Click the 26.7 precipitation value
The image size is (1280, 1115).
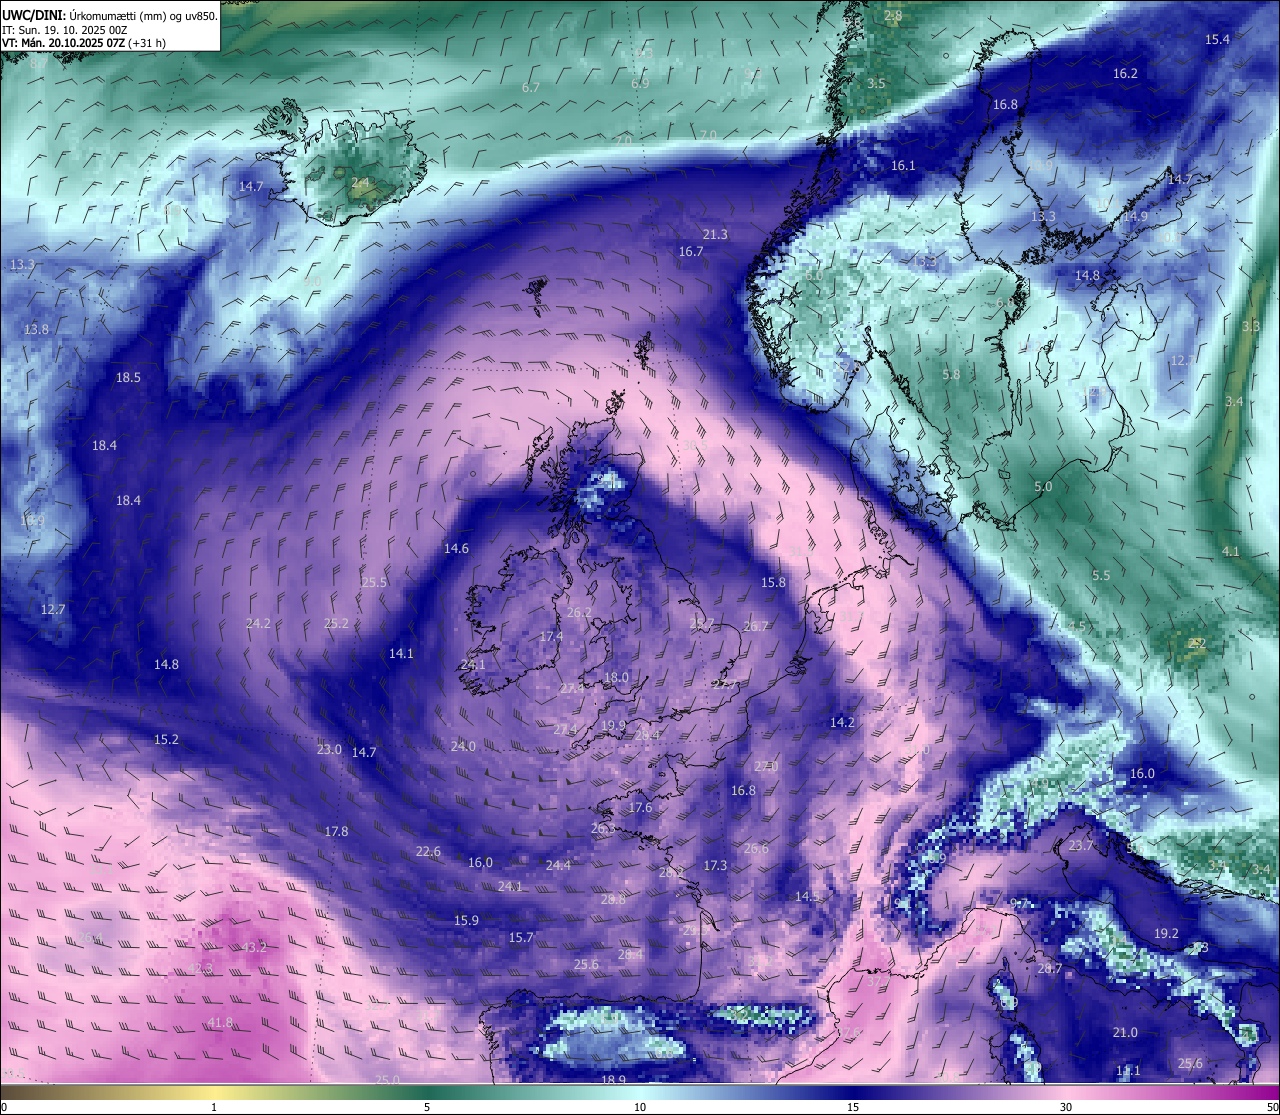[x=756, y=626]
